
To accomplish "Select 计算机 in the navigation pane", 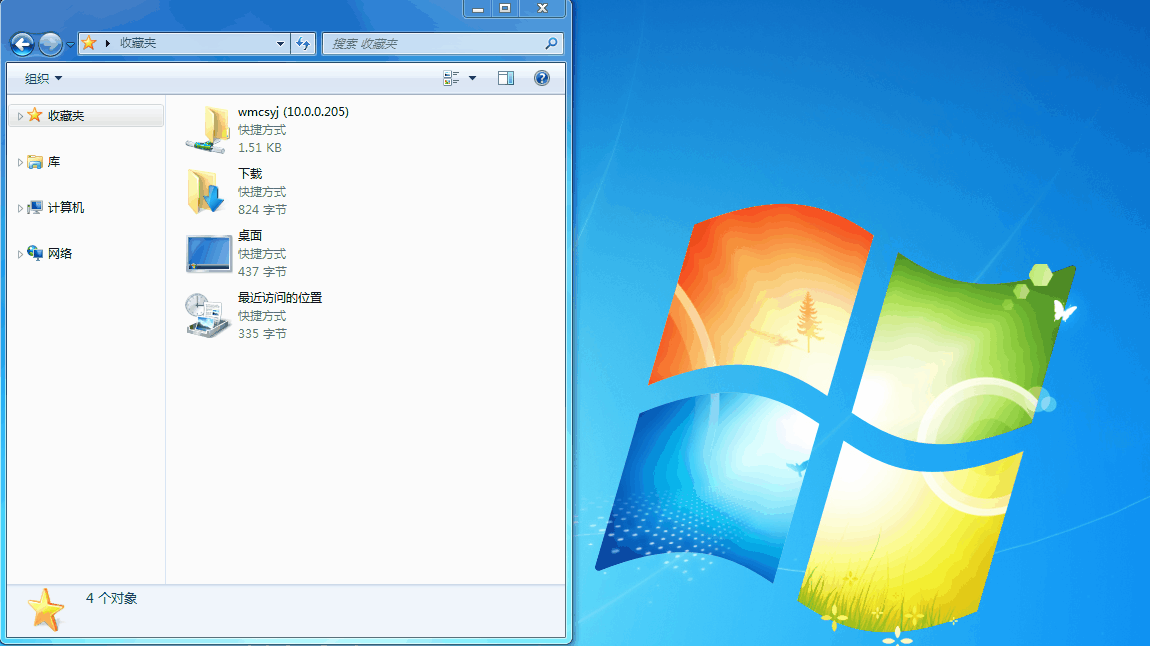I will click(x=65, y=208).
